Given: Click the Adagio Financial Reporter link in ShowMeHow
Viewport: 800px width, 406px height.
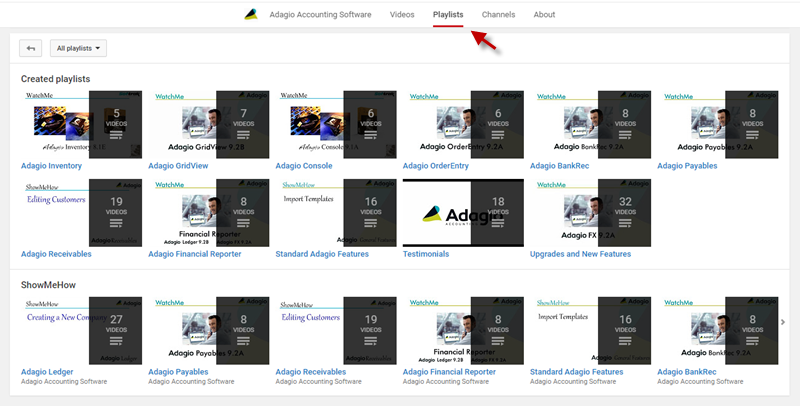Looking at the screenshot, I should pos(449,372).
